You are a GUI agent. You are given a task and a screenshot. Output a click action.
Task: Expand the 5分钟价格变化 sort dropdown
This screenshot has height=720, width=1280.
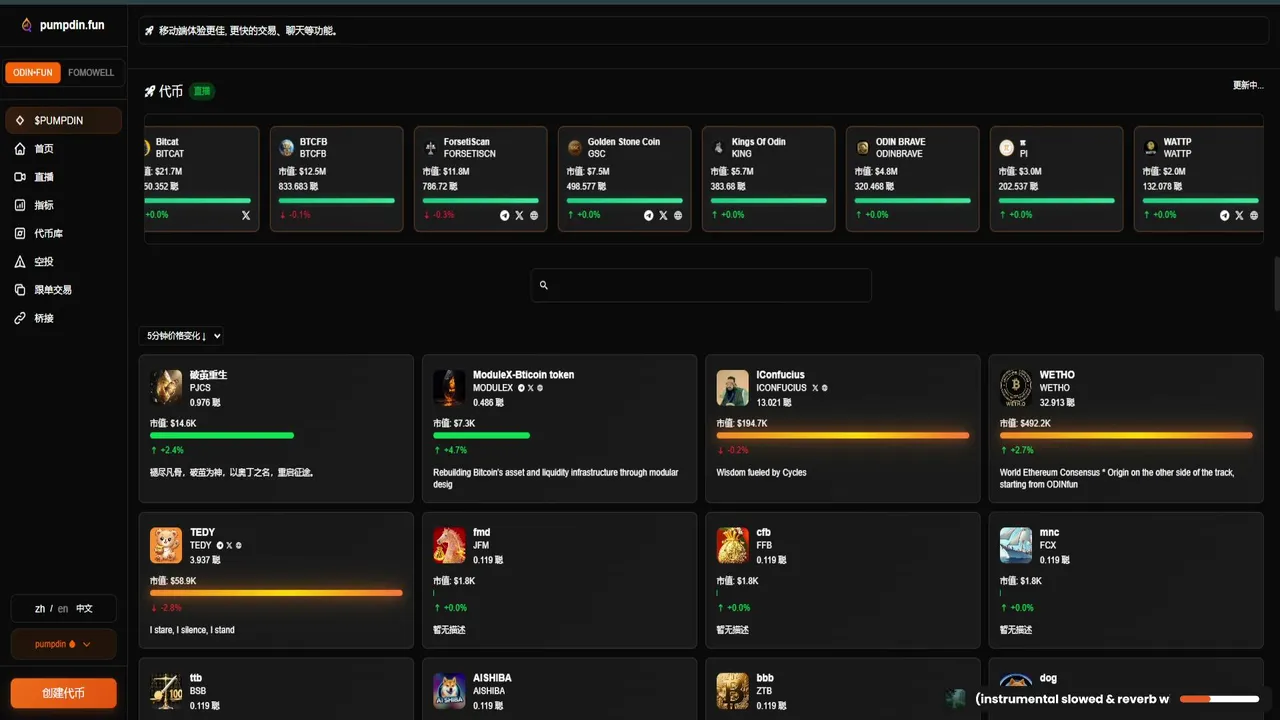tap(182, 336)
